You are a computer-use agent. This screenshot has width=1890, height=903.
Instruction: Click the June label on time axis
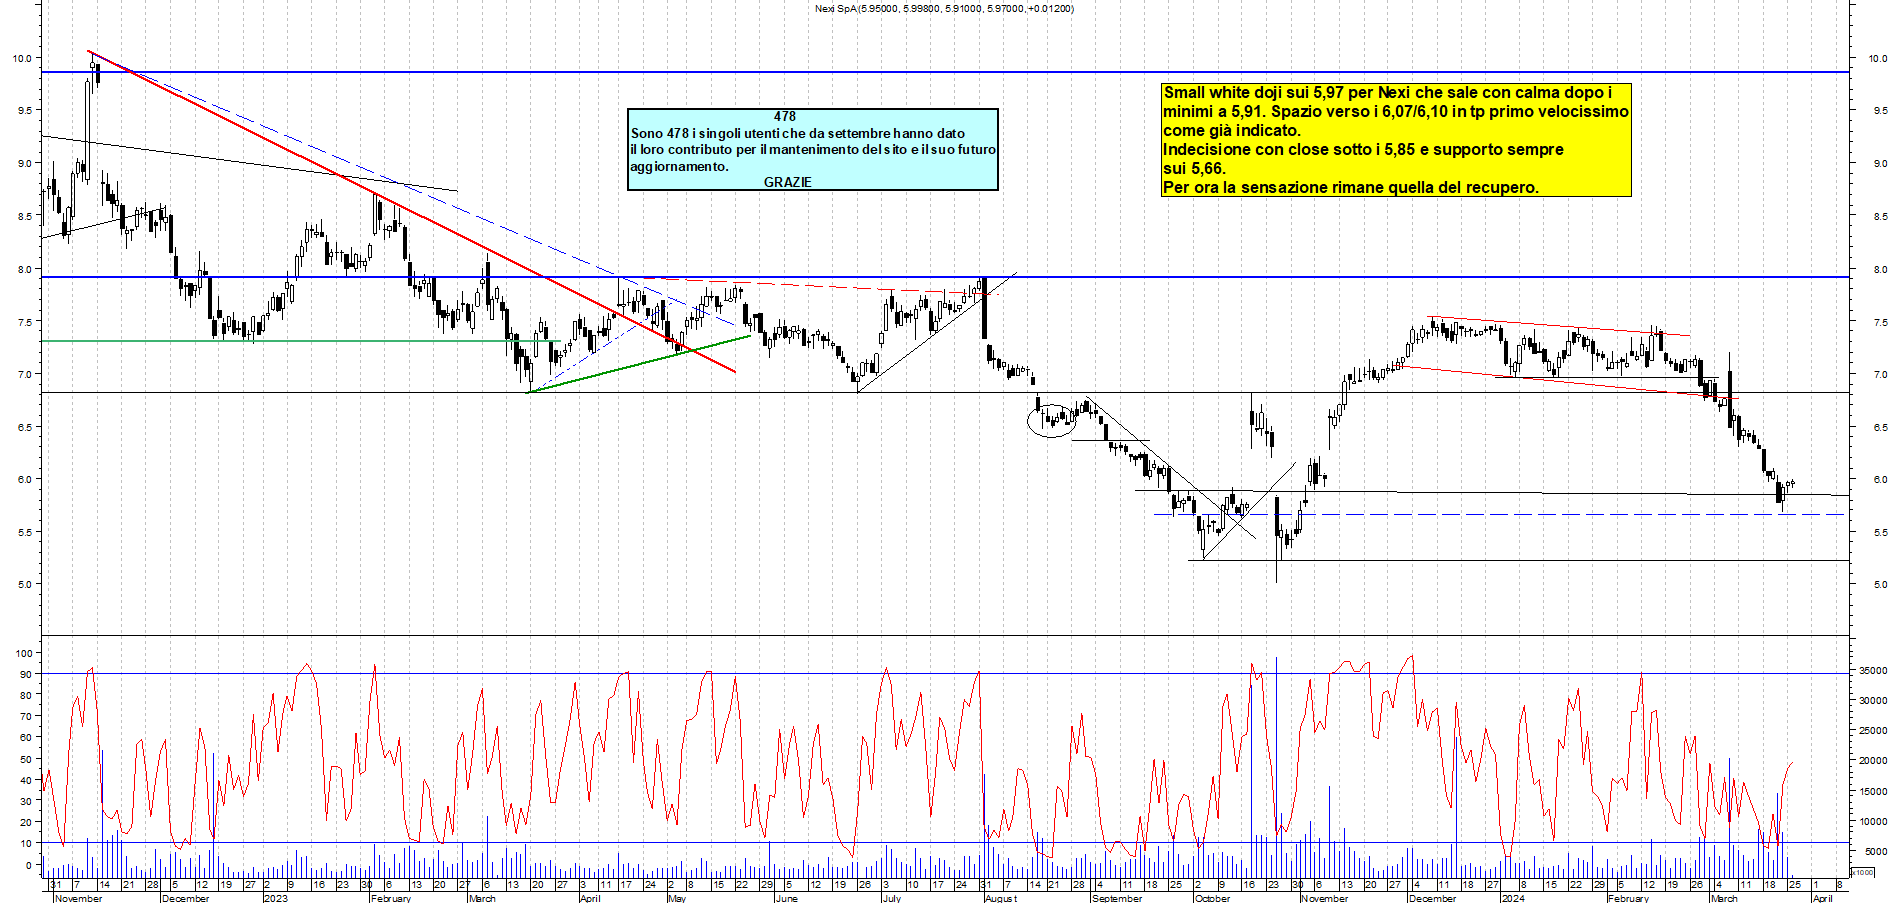[787, 898]
